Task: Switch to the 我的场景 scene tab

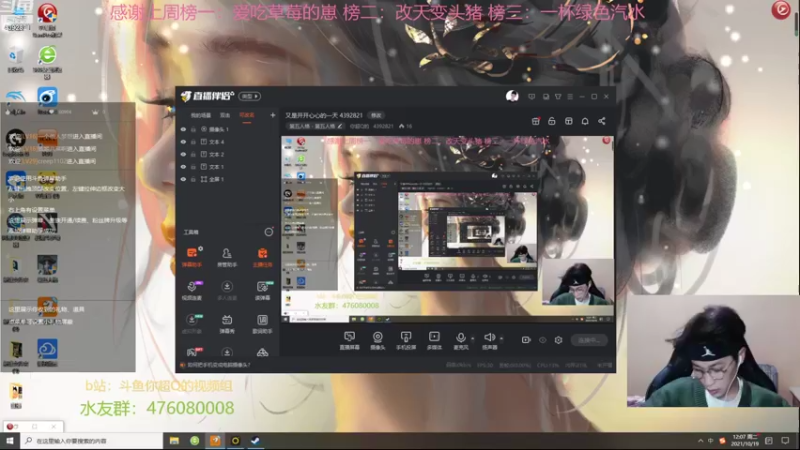Action: click(x=201, y=115)
